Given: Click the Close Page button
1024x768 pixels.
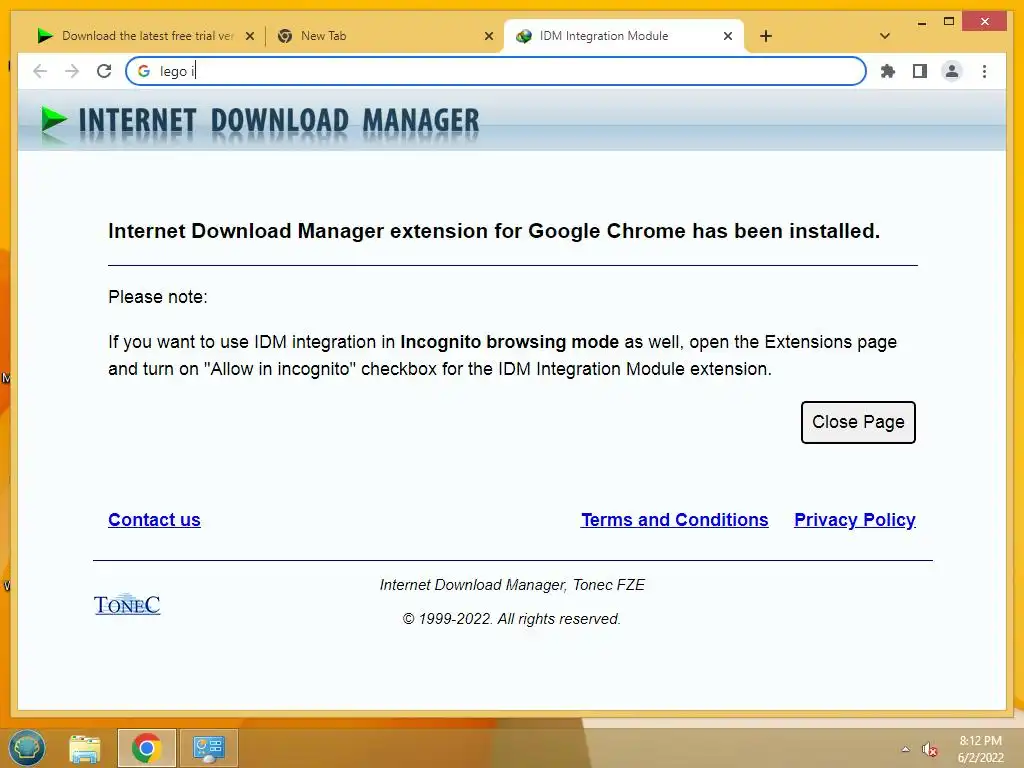Looking at the screenshot, I should click(858, 423).
